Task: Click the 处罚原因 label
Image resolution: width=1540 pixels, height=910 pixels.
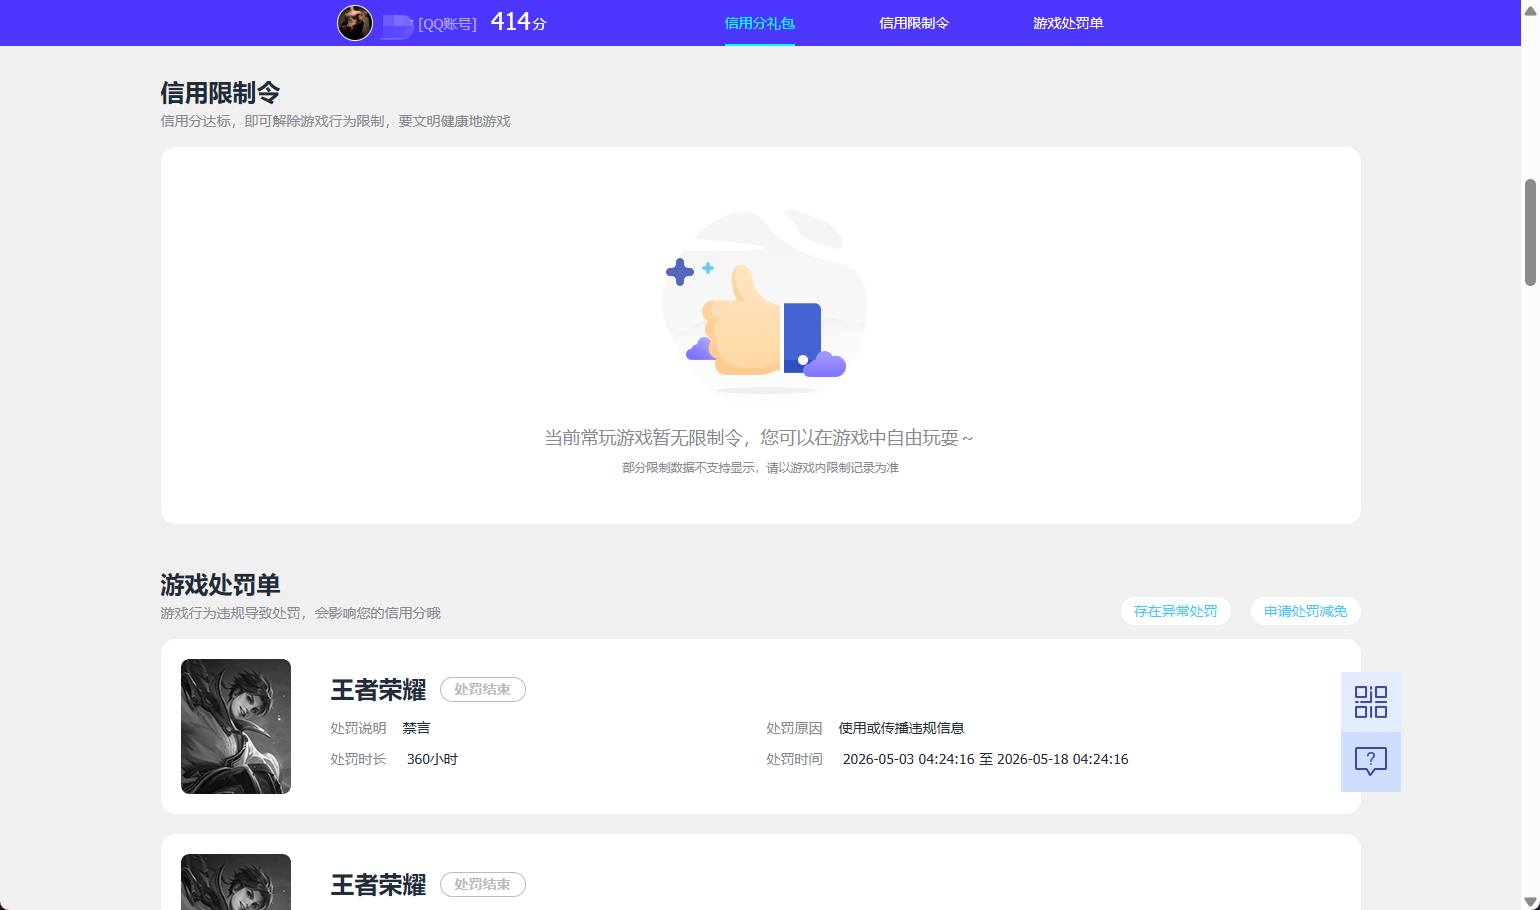Action: click(x=794, y=728)
